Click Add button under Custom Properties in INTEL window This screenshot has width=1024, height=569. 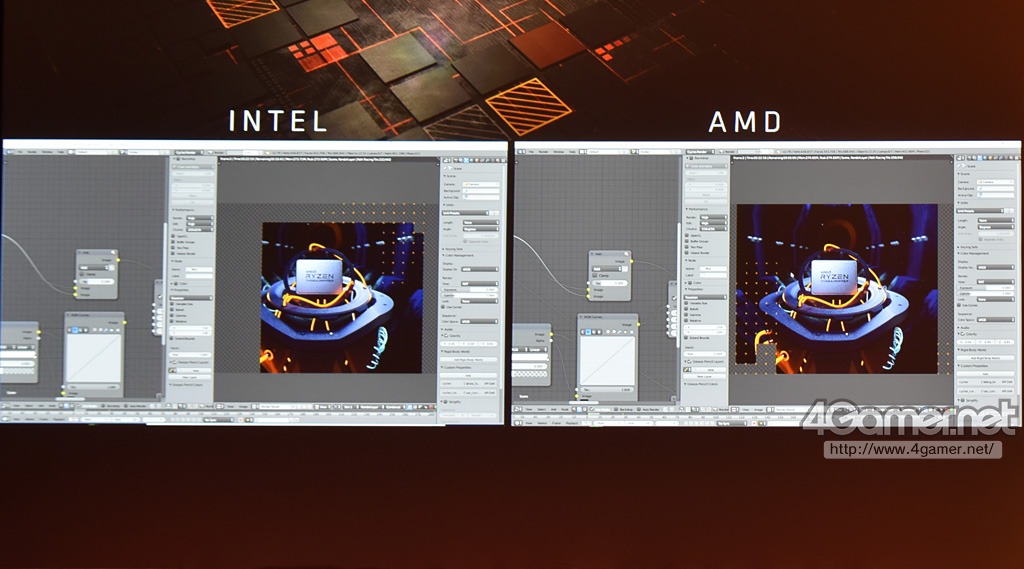(x=468, y=376)
